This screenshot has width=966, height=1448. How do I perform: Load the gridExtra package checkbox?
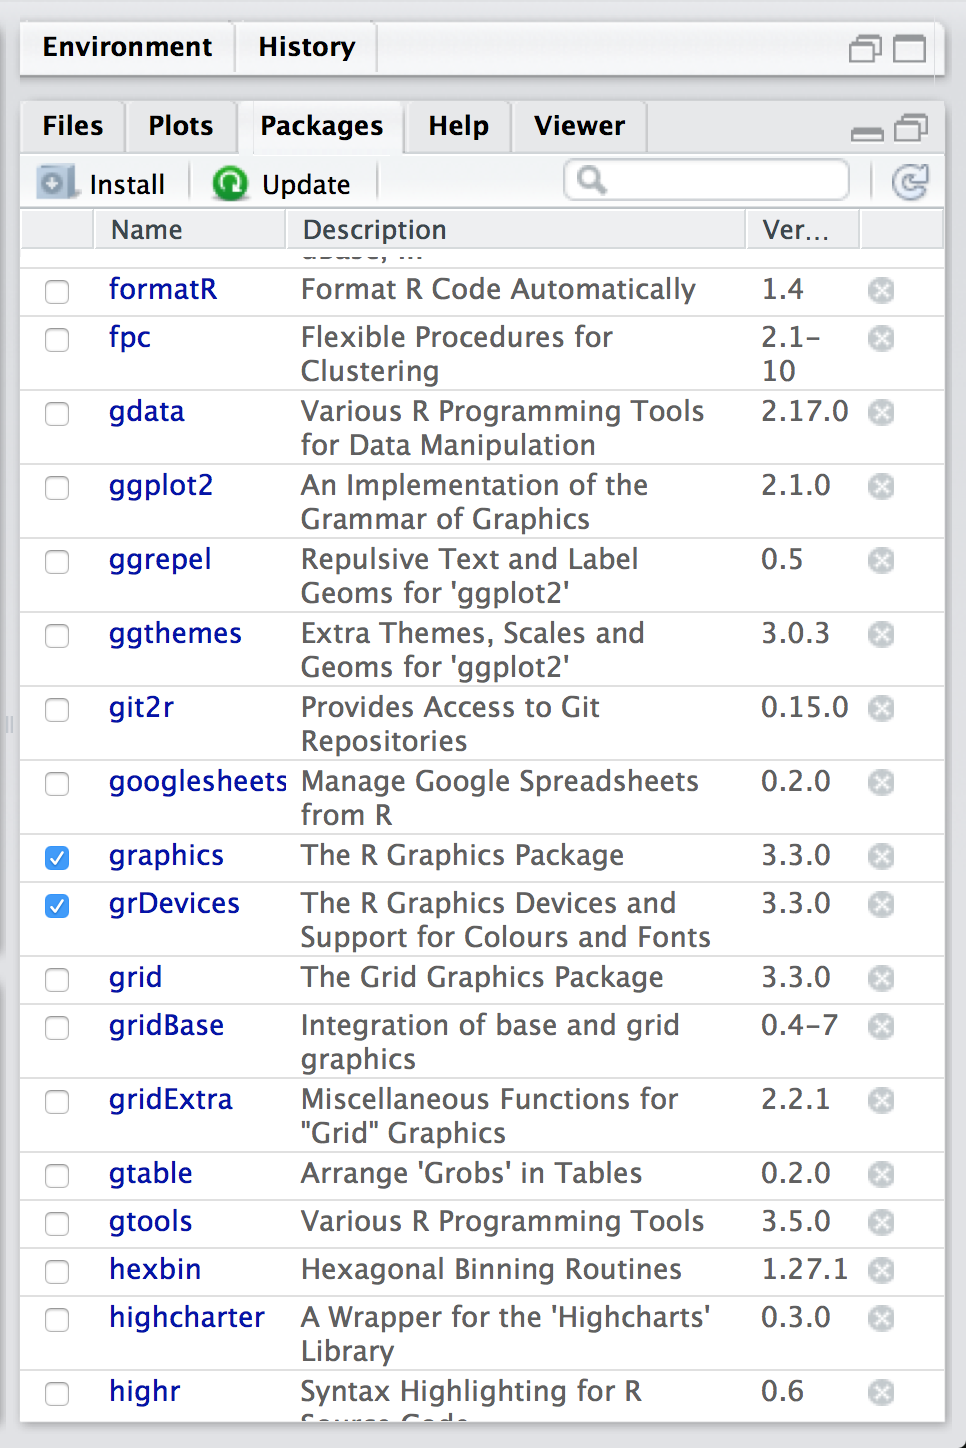[x=57, y=1102]
